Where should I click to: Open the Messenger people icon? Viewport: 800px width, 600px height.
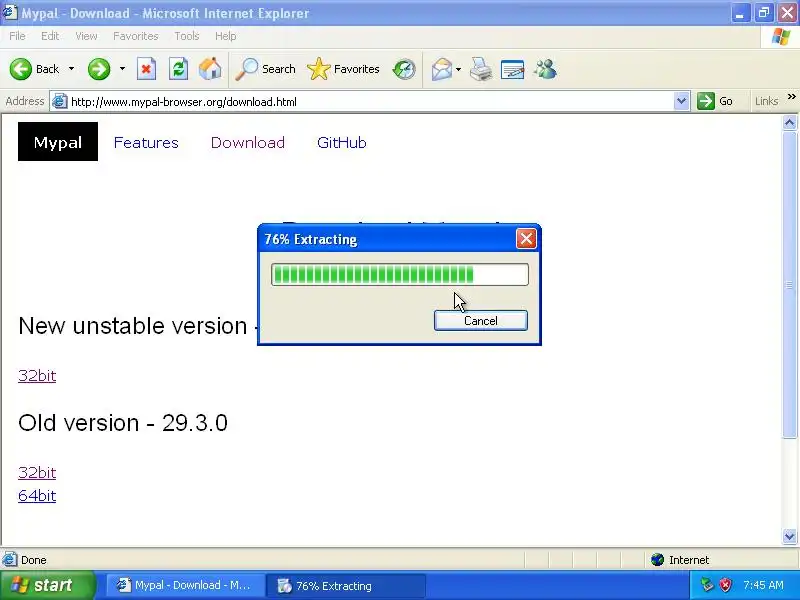click(x=545, y=69)
